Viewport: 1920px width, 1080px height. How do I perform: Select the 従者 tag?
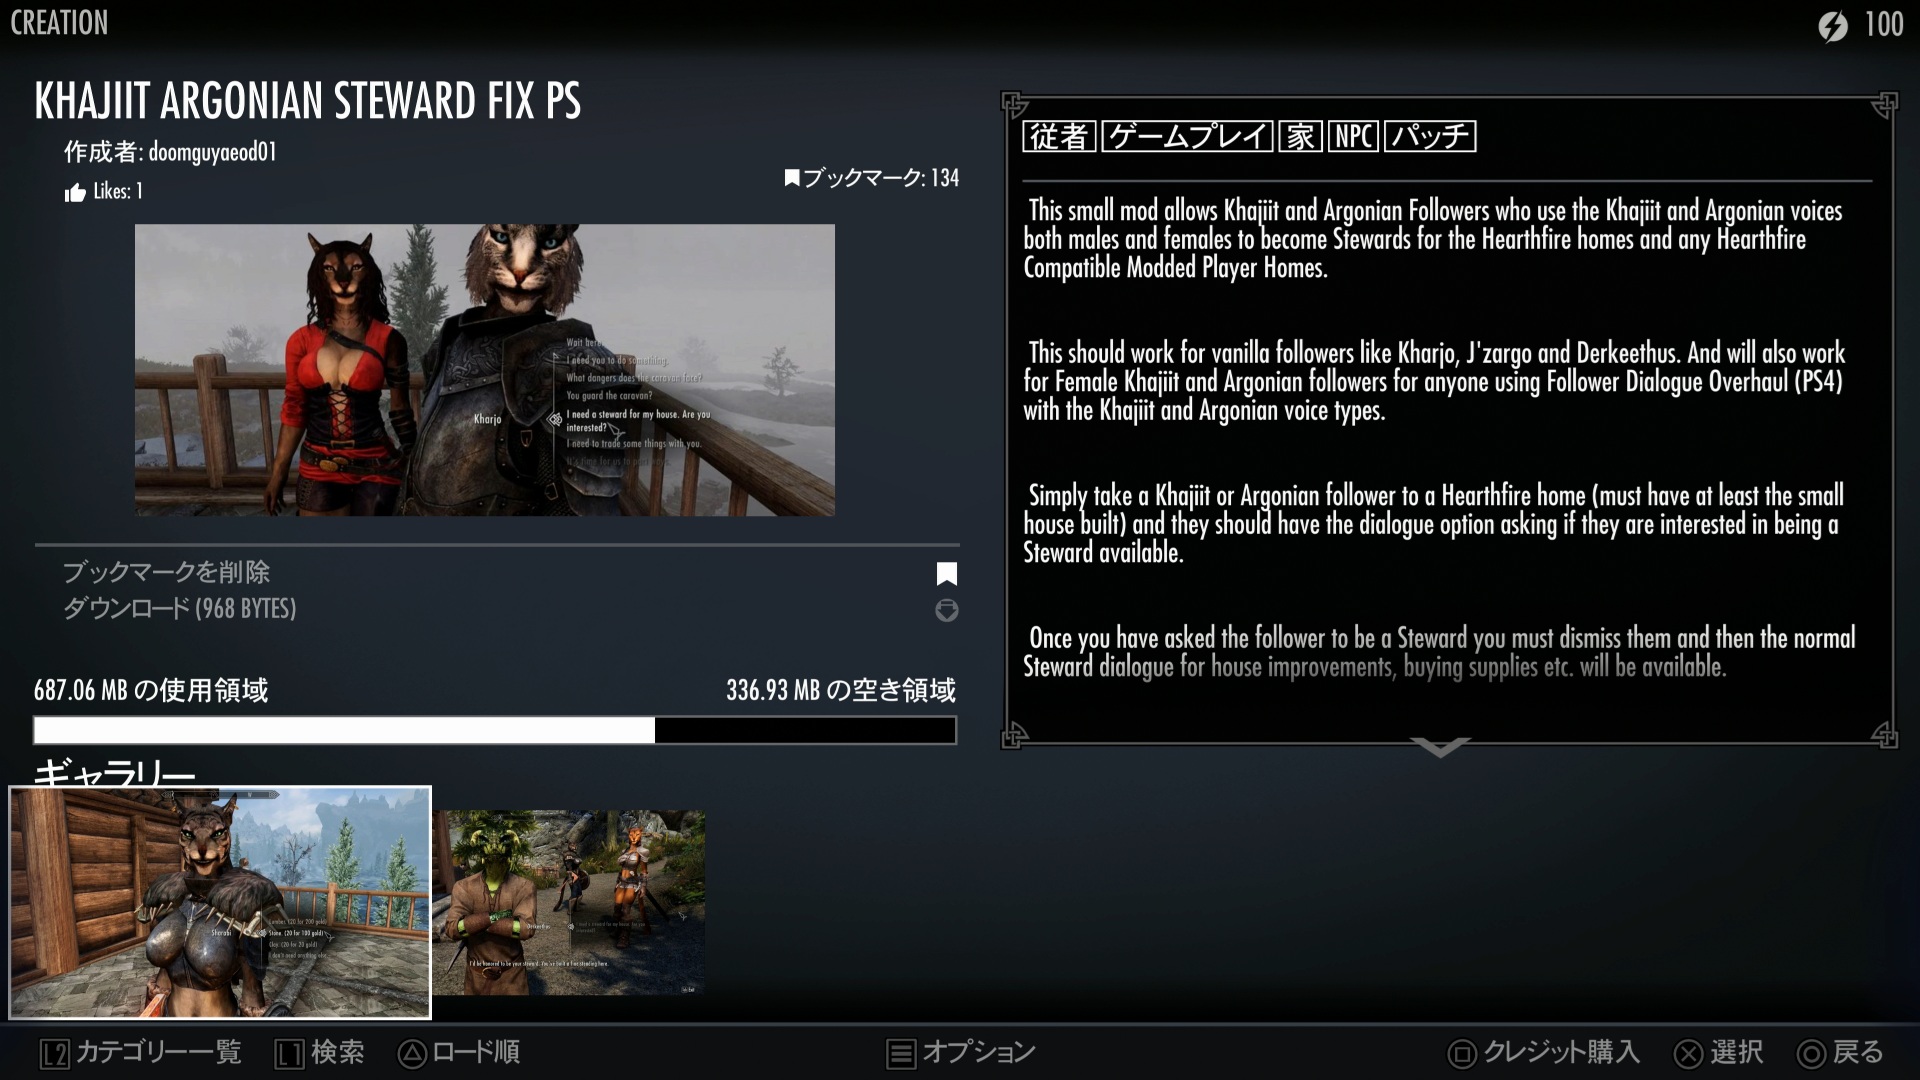point(1059,136)
